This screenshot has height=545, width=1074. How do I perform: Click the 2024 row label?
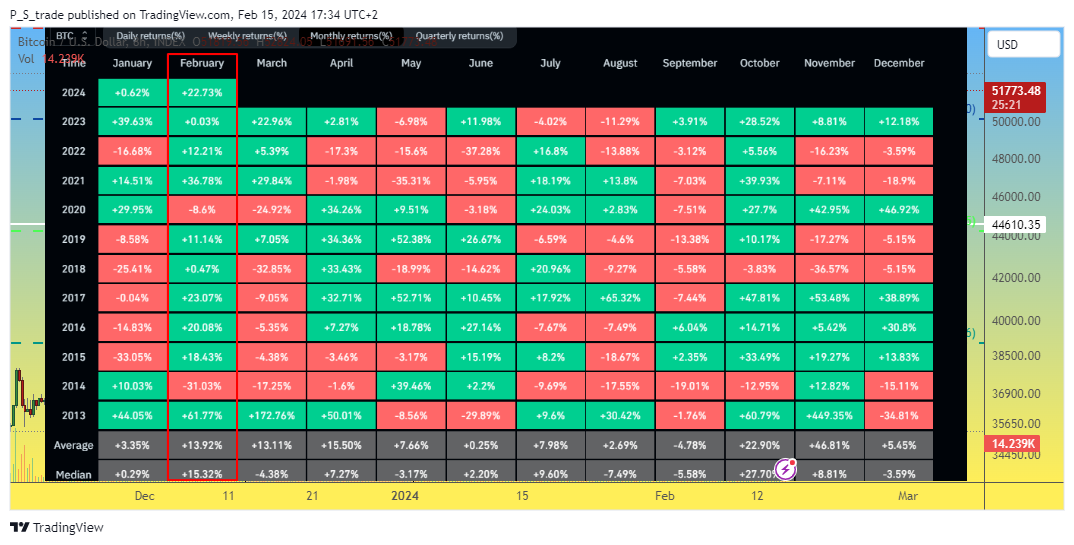[x=73, y=92]
